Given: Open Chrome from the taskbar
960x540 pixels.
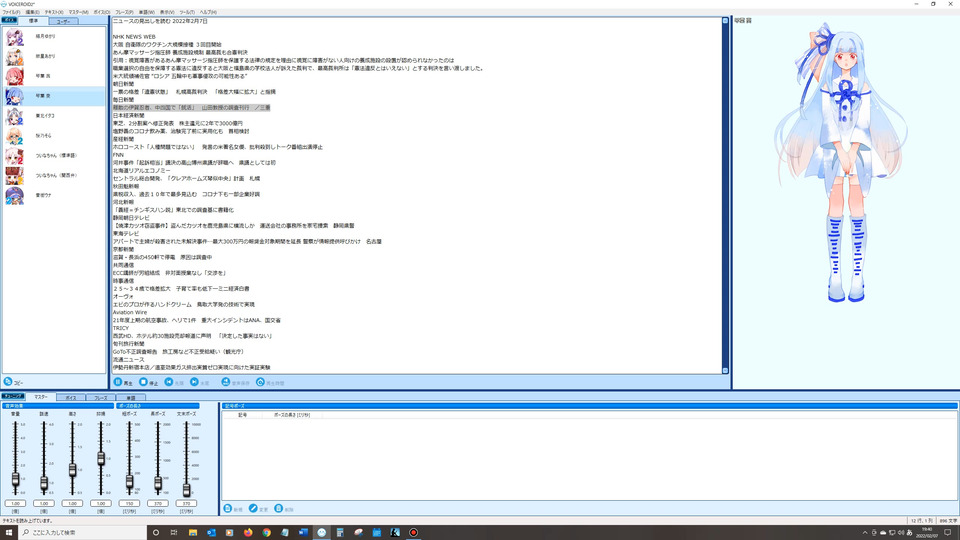Looking at the screenshot, I should [x=266, y=533].
